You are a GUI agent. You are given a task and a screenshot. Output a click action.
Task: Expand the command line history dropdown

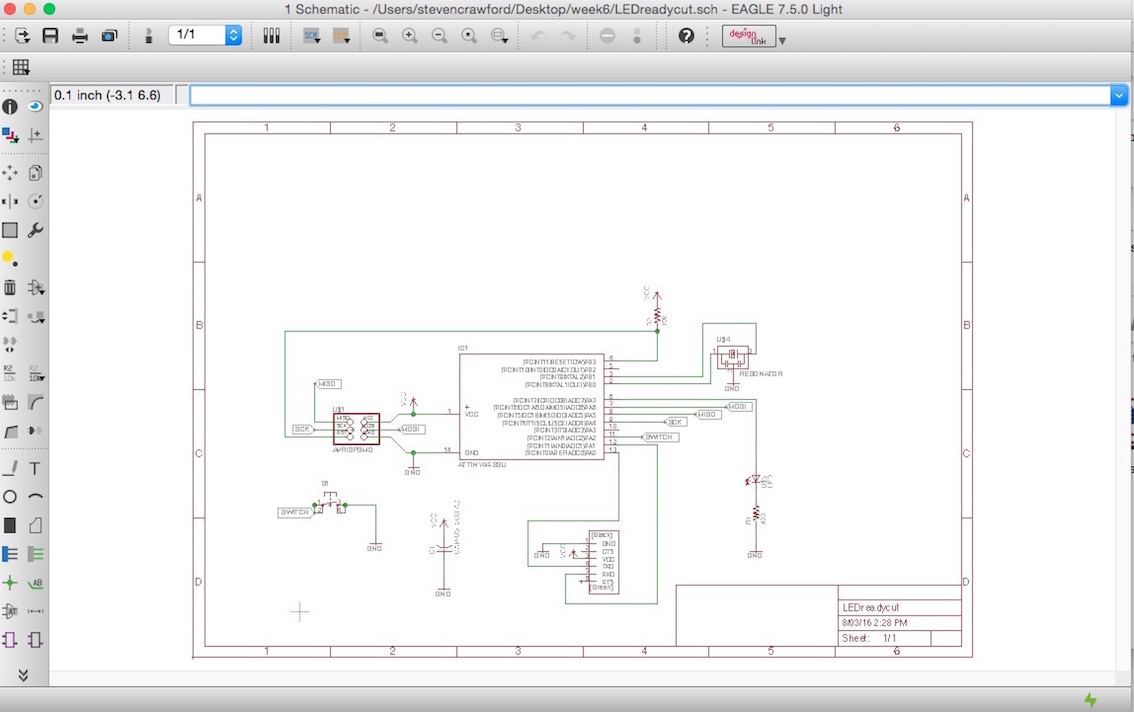pos(1119,95)
